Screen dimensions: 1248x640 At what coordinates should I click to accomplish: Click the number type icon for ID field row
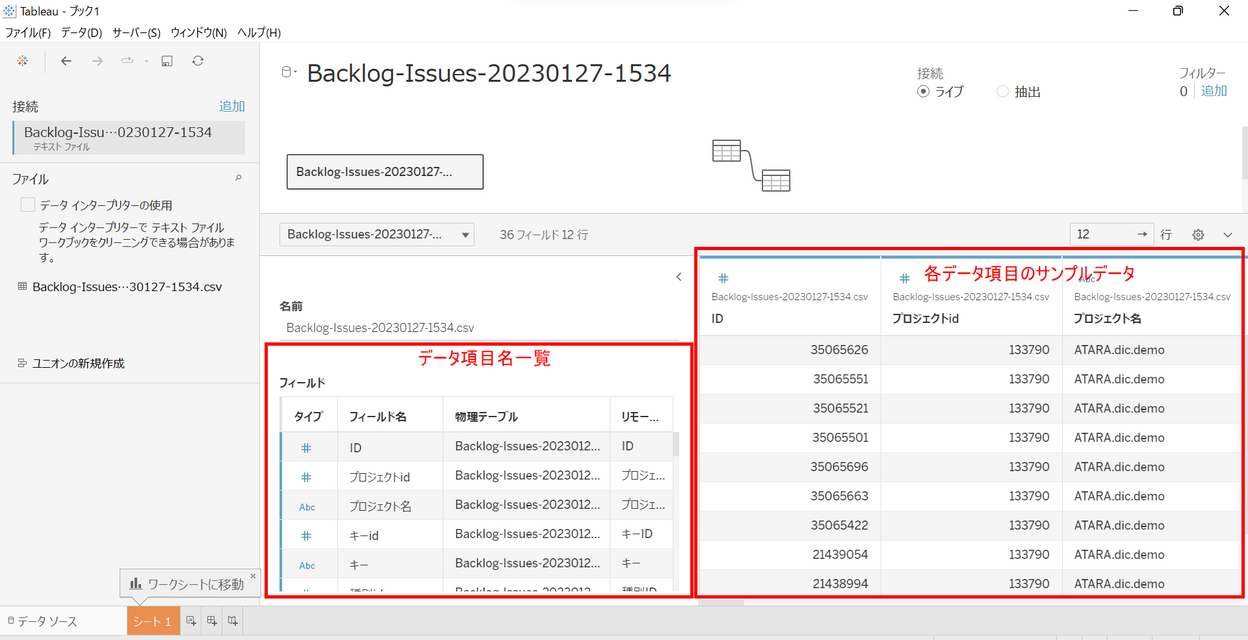[307, 448]
